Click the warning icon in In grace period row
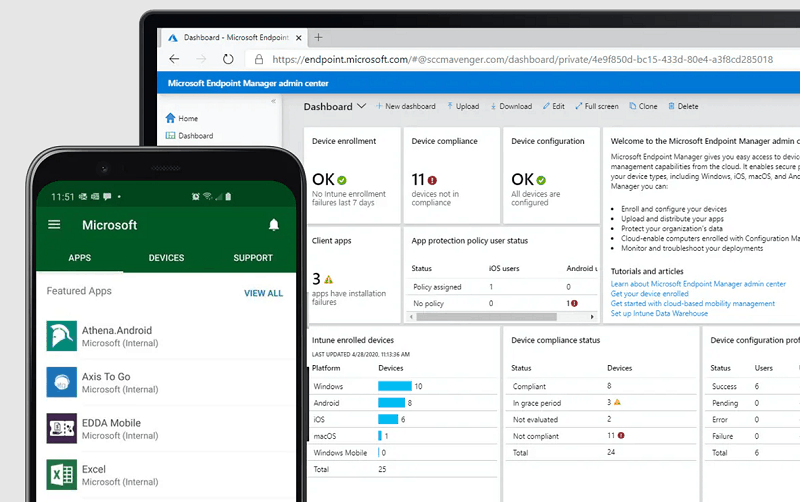The width and height of the screenshot is (800, 502). (617, 402)
